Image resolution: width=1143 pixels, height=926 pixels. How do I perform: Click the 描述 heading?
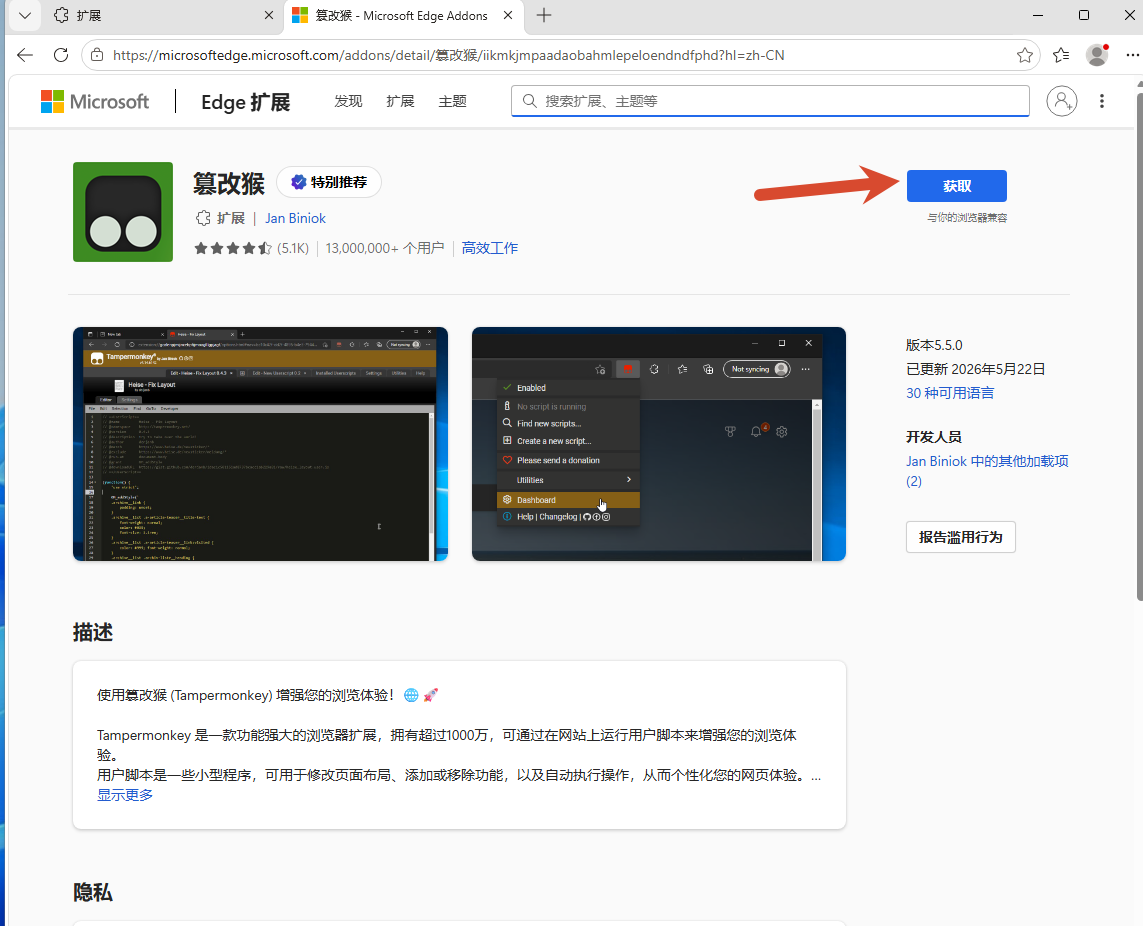[93, 632]
